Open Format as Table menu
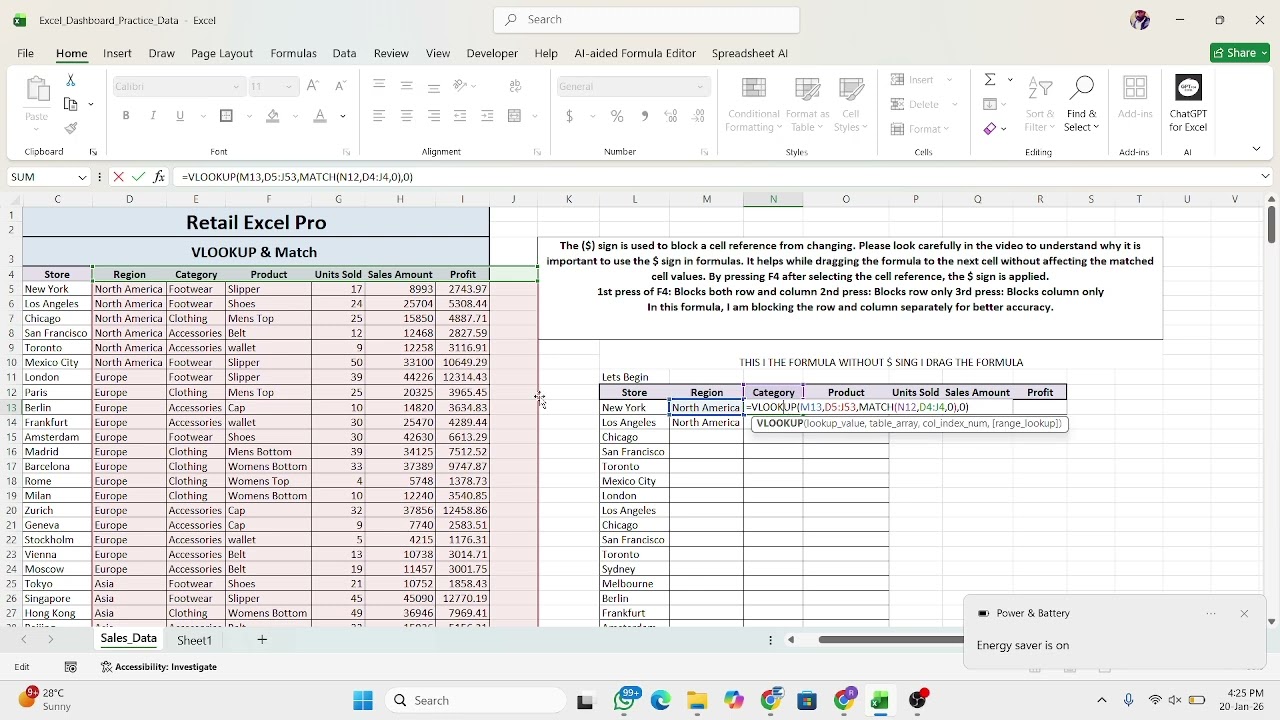1280x720 pixels. (807, 104)
